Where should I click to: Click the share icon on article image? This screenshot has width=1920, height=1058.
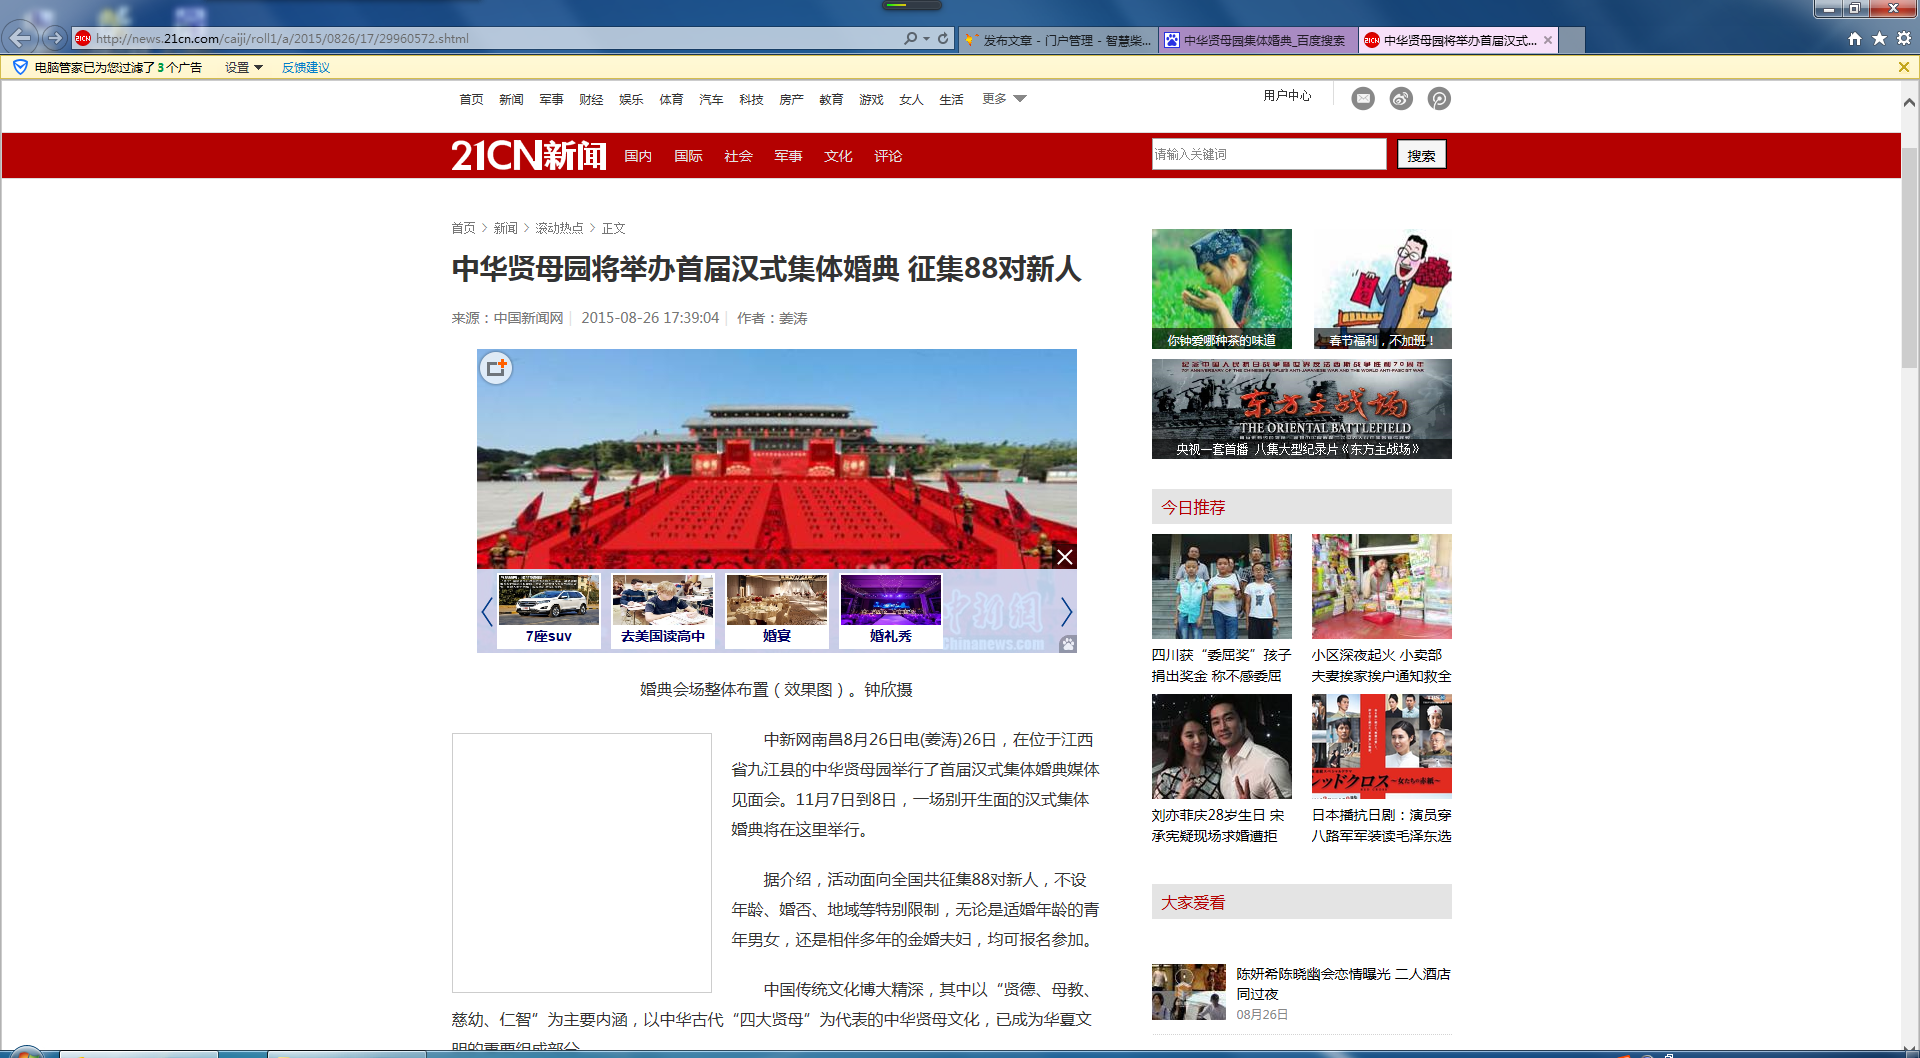click(497, 369)
